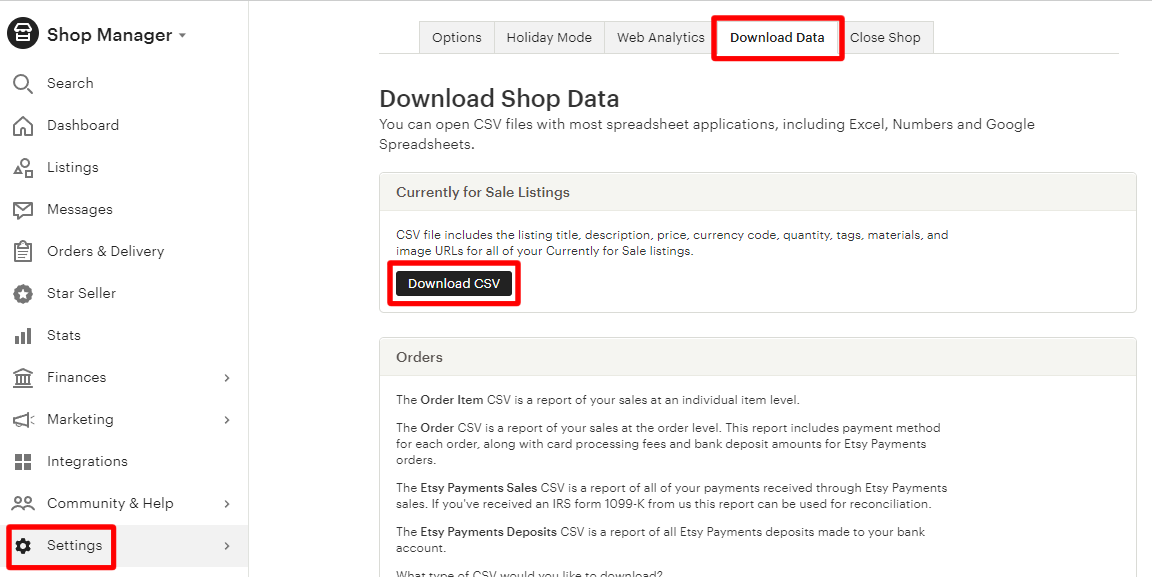
Task: Select the Close Shop tab
Action: tap(885, 38)
